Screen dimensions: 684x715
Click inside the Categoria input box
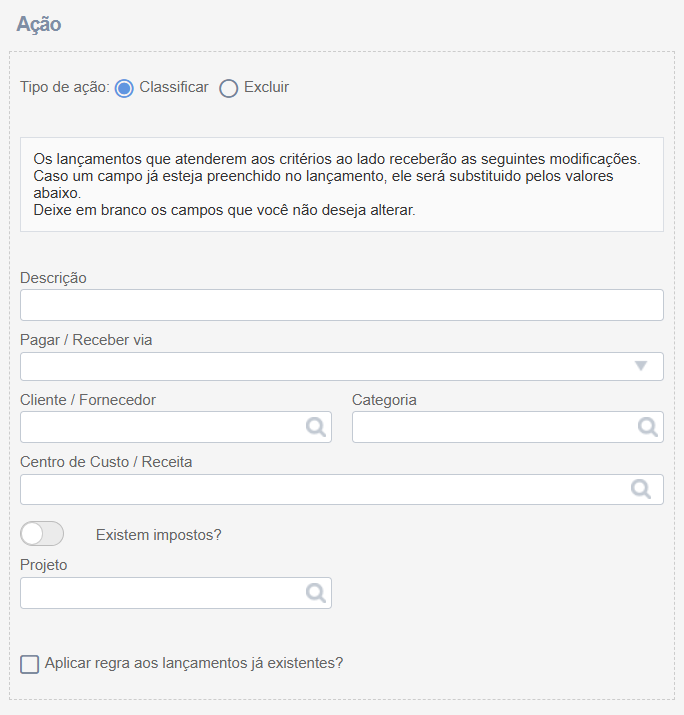point(508,427)
